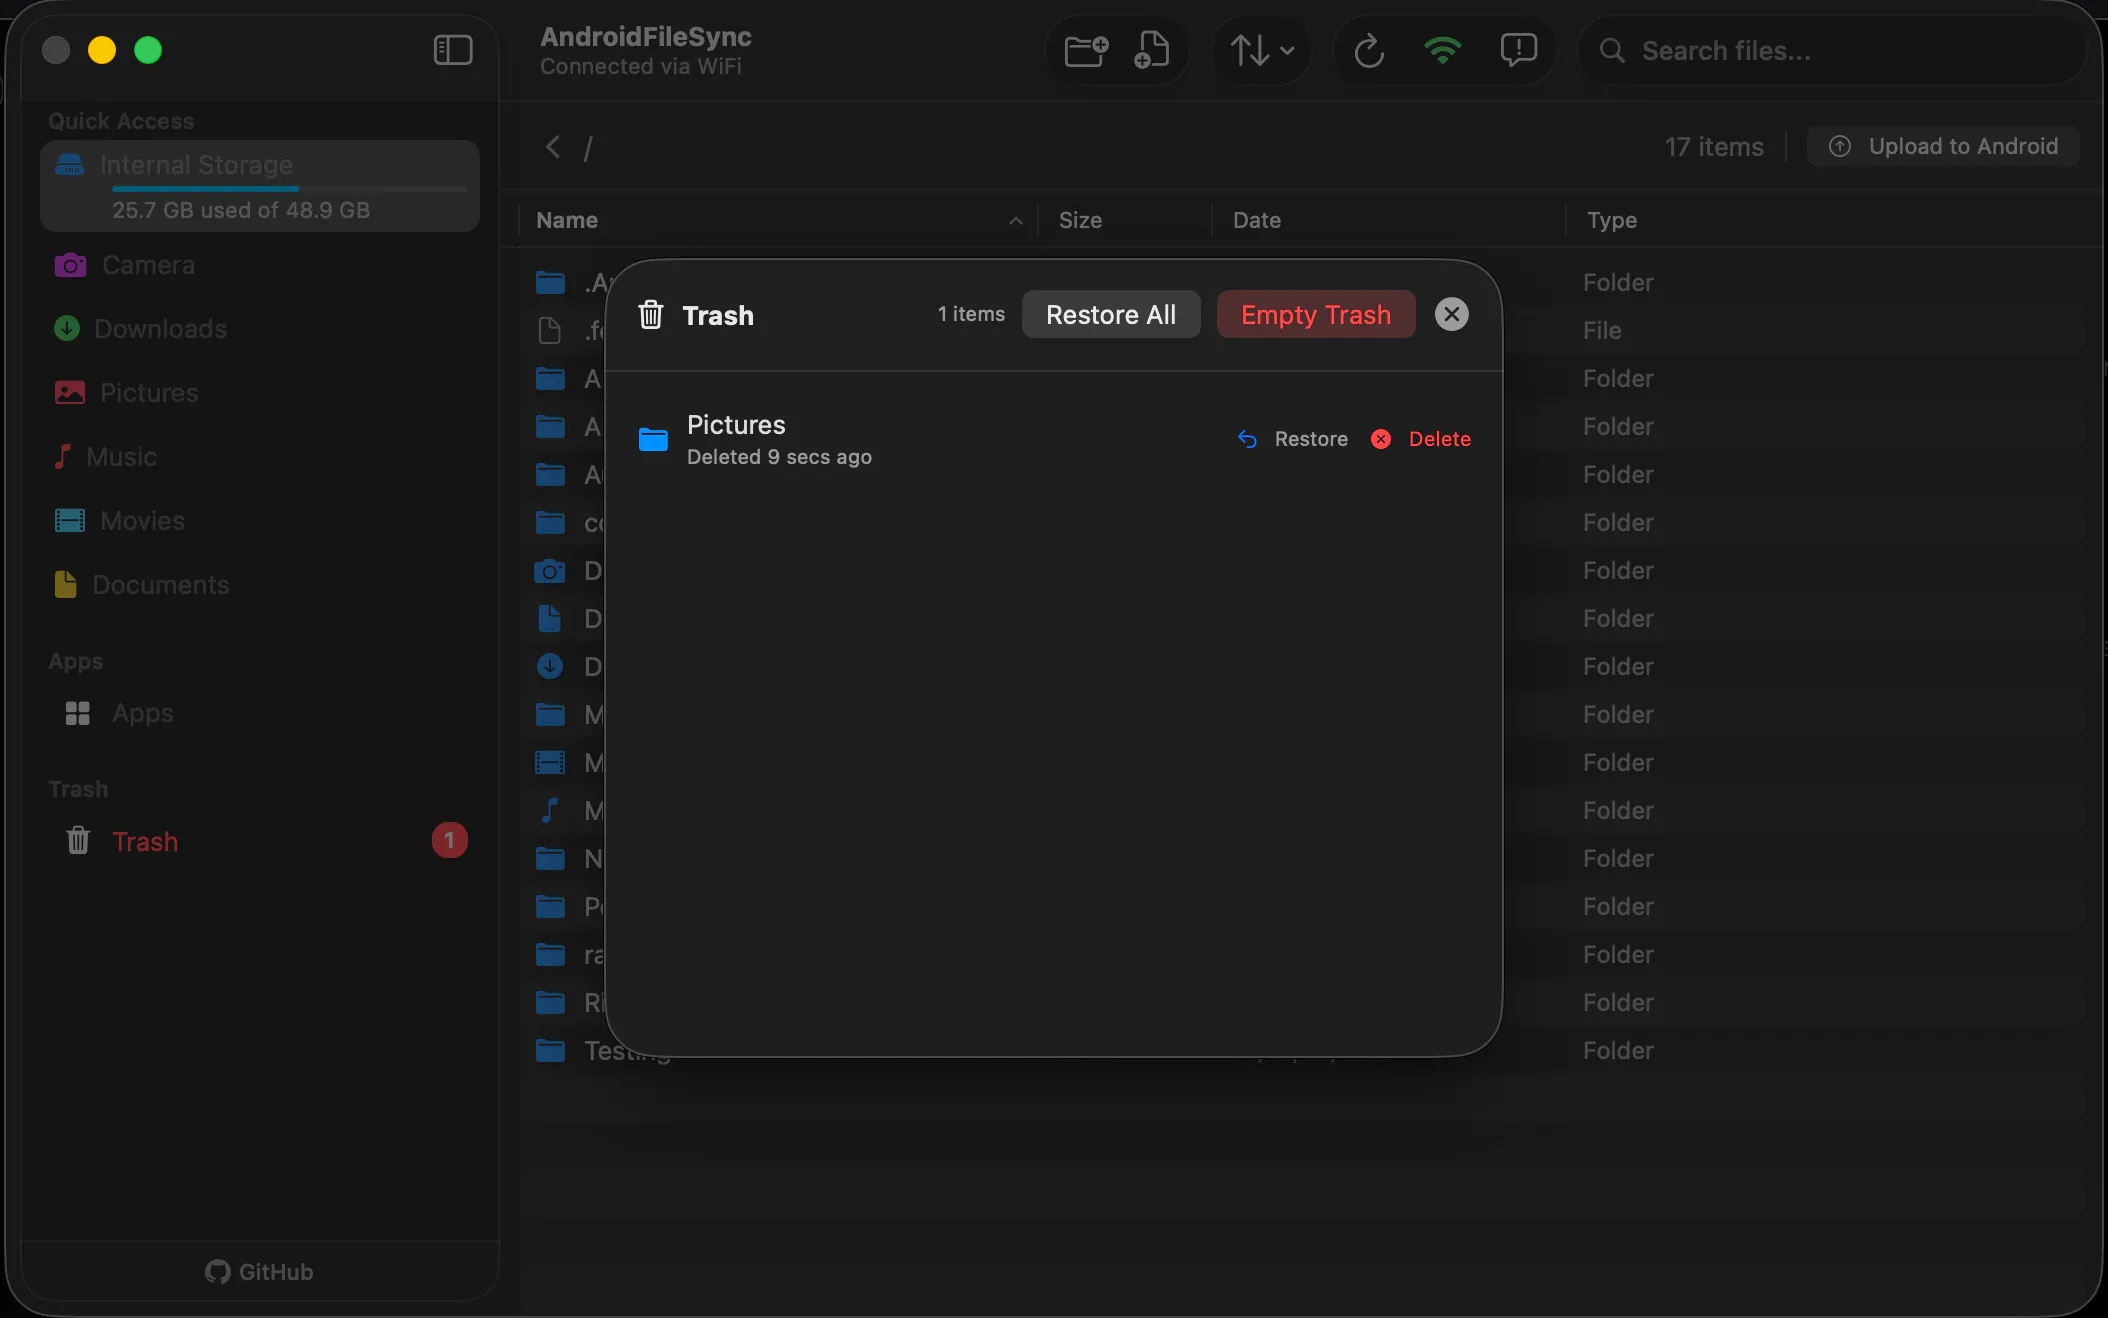This screenshot has height=1318, width=2108.
Task: Click the sidebar Trash can icon
Action: (x=78, y=840)
